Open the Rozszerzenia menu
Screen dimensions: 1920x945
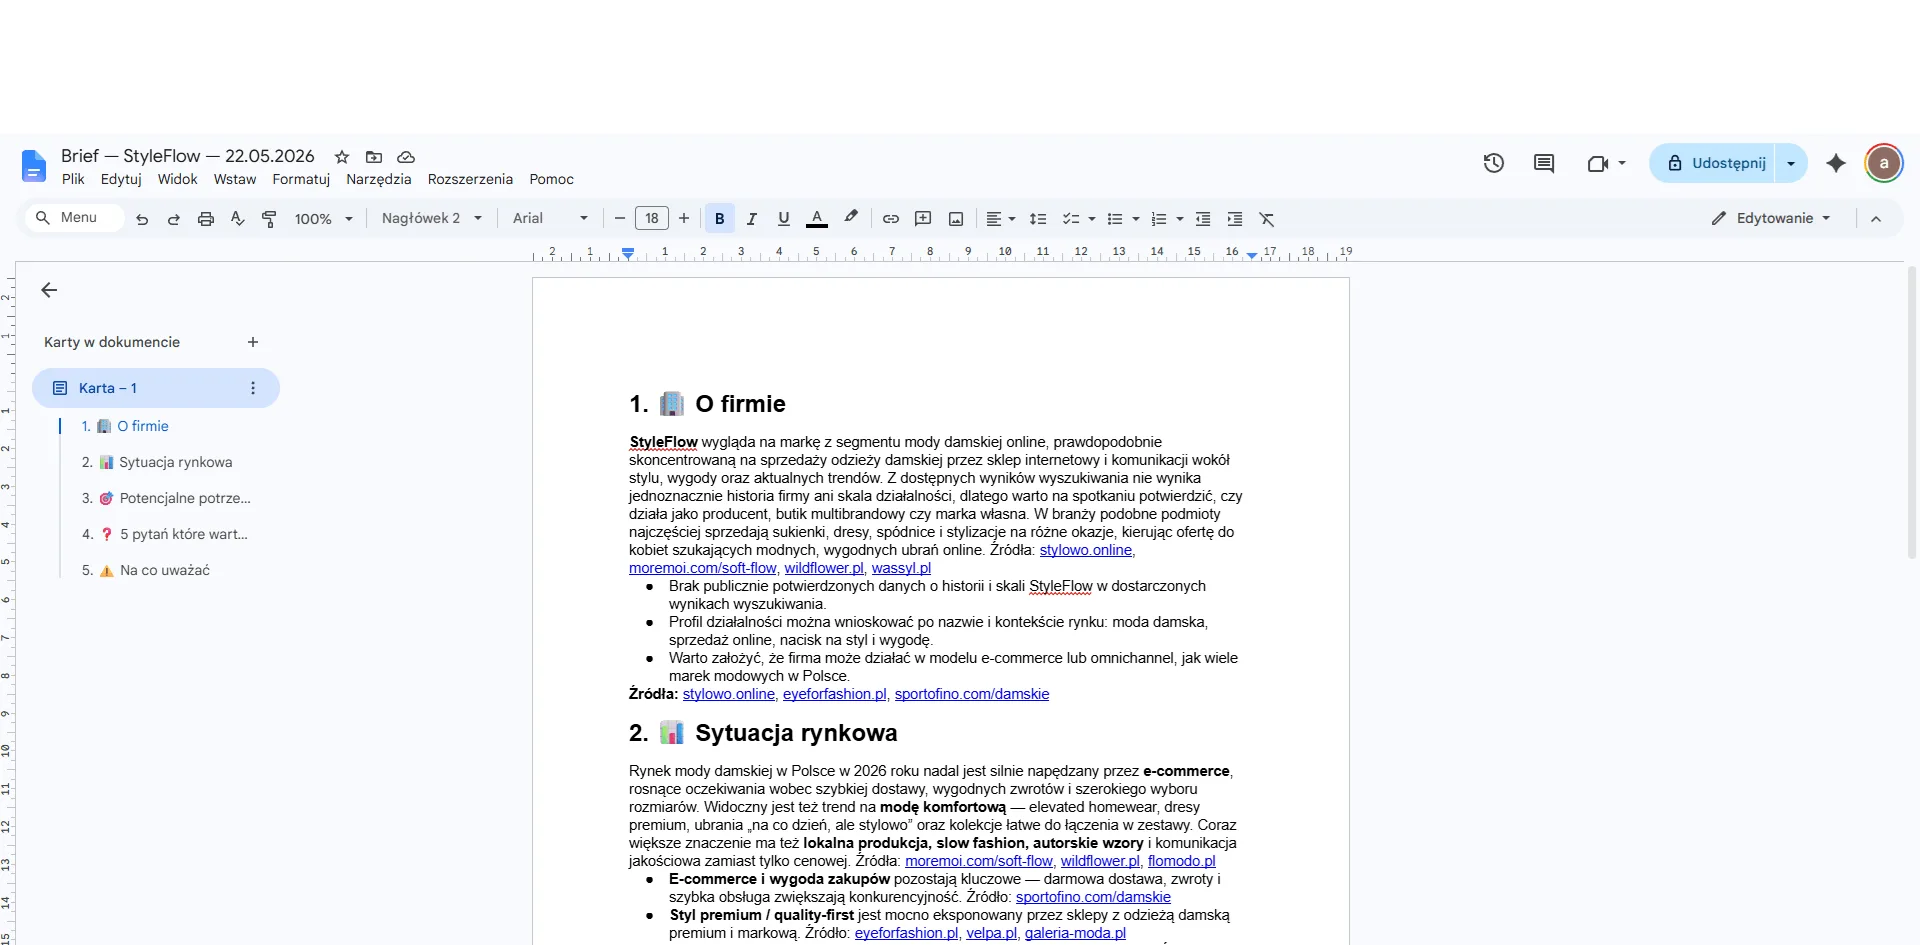[x=470, y=180]
